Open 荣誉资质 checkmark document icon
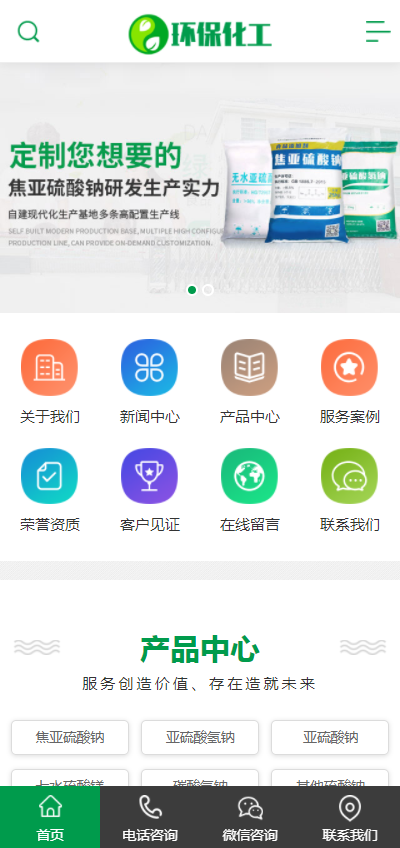This screenshot has height=848, width=400. tap(49, 476)
